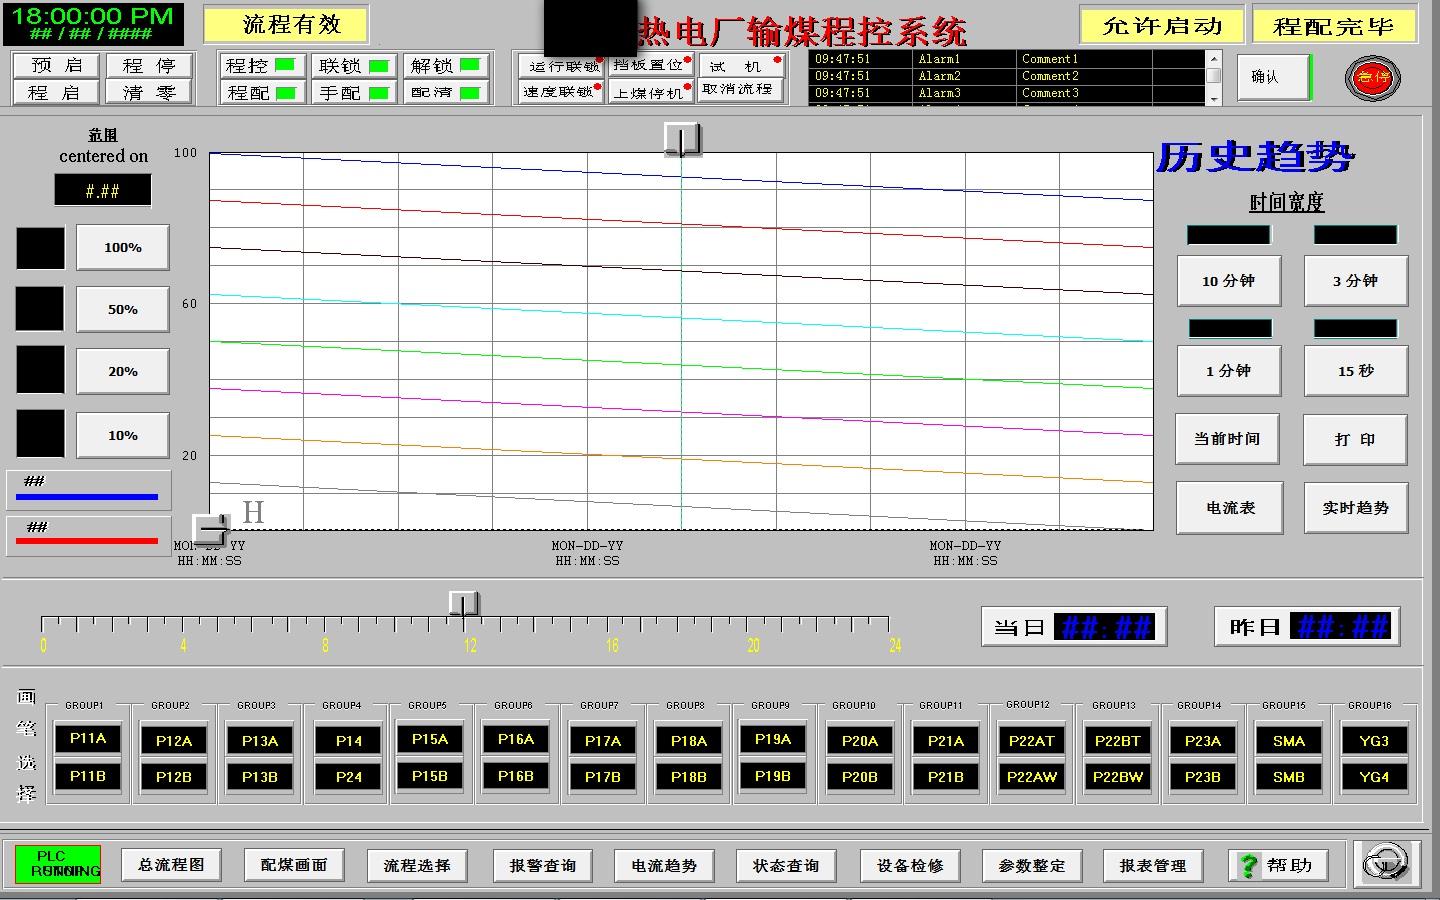Toggle the 联锁 interlock button

354,66
